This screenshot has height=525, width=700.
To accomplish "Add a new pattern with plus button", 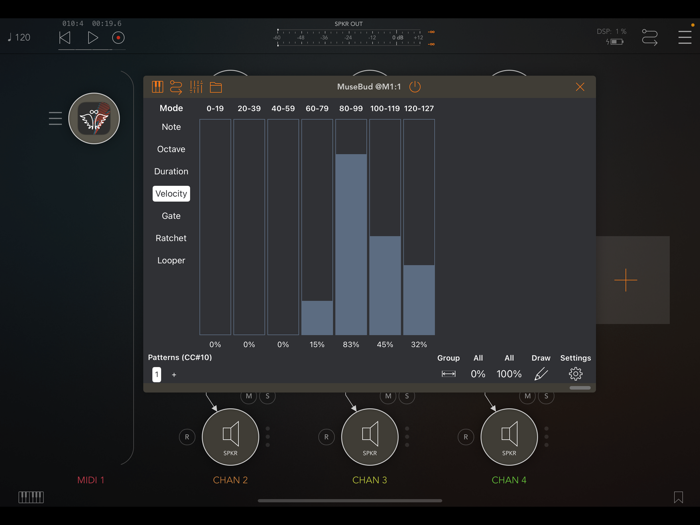I will 174,375.
